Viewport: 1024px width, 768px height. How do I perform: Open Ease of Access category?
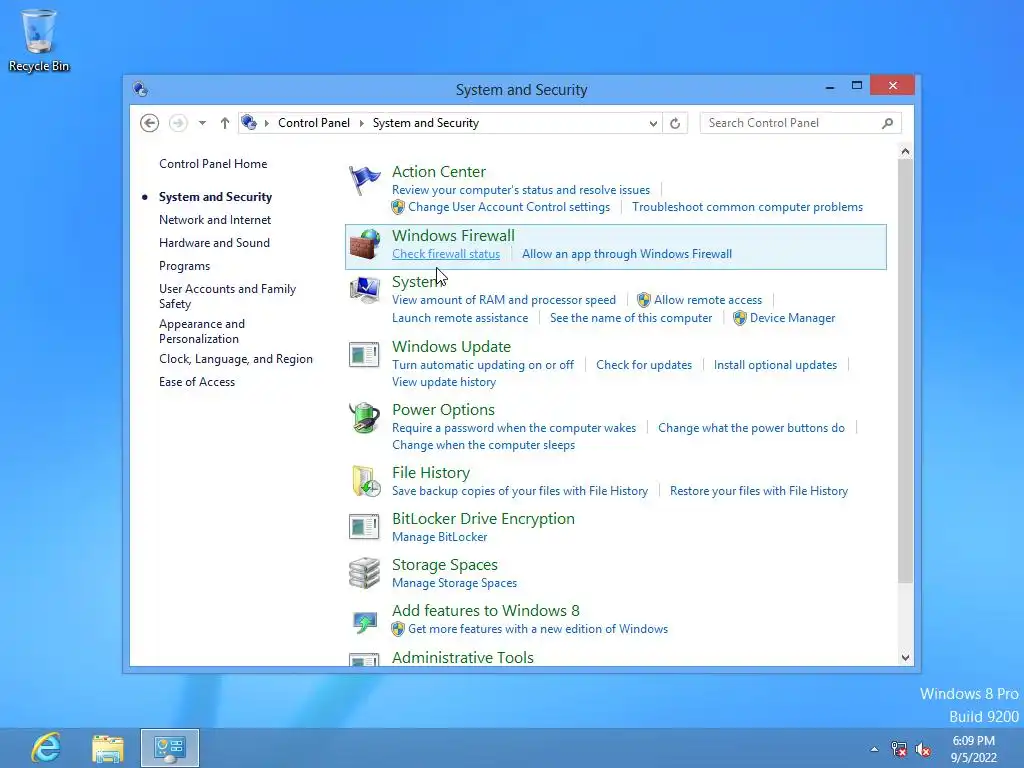[x=197, y=382]
